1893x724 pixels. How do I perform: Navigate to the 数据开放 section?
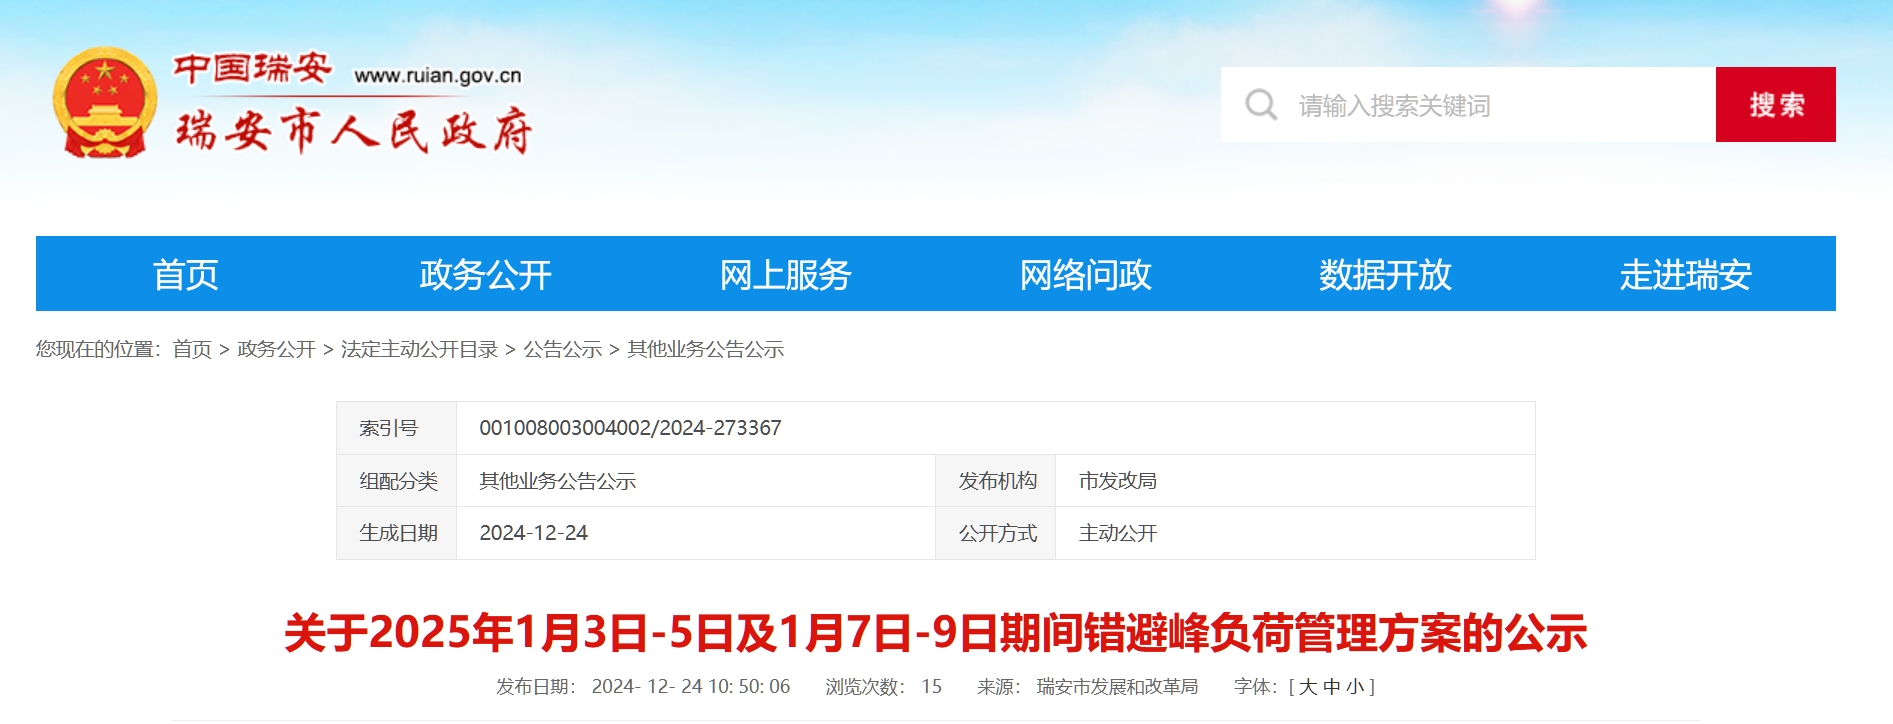point(1385,275)
